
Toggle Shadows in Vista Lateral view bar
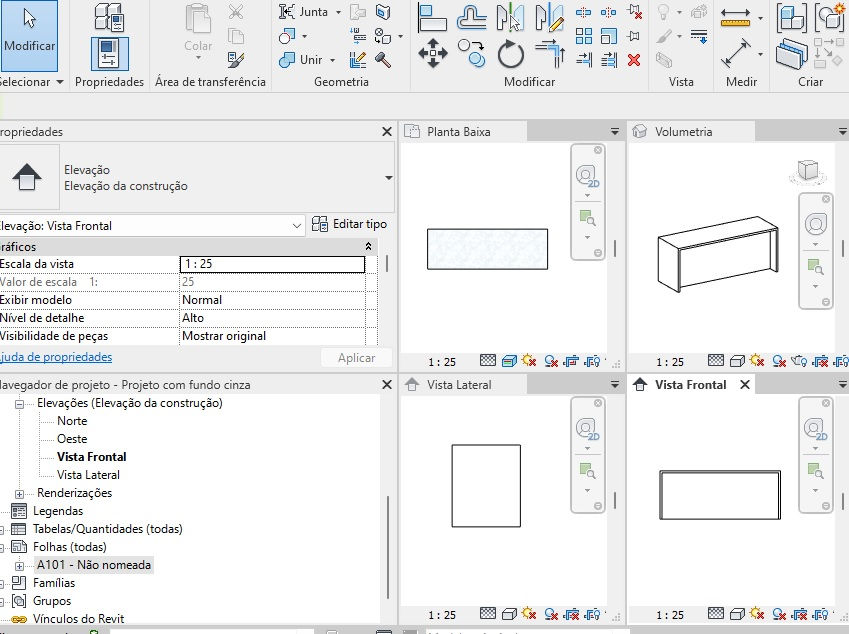point(551,614)
